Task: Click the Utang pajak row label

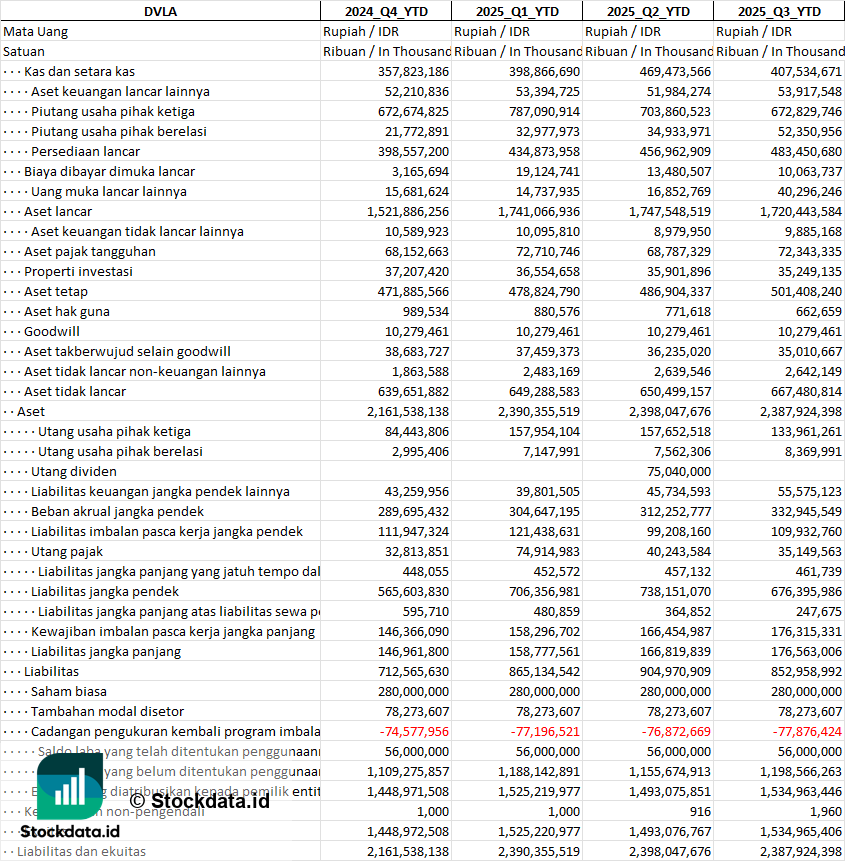Action: click(x=66, y=552)
